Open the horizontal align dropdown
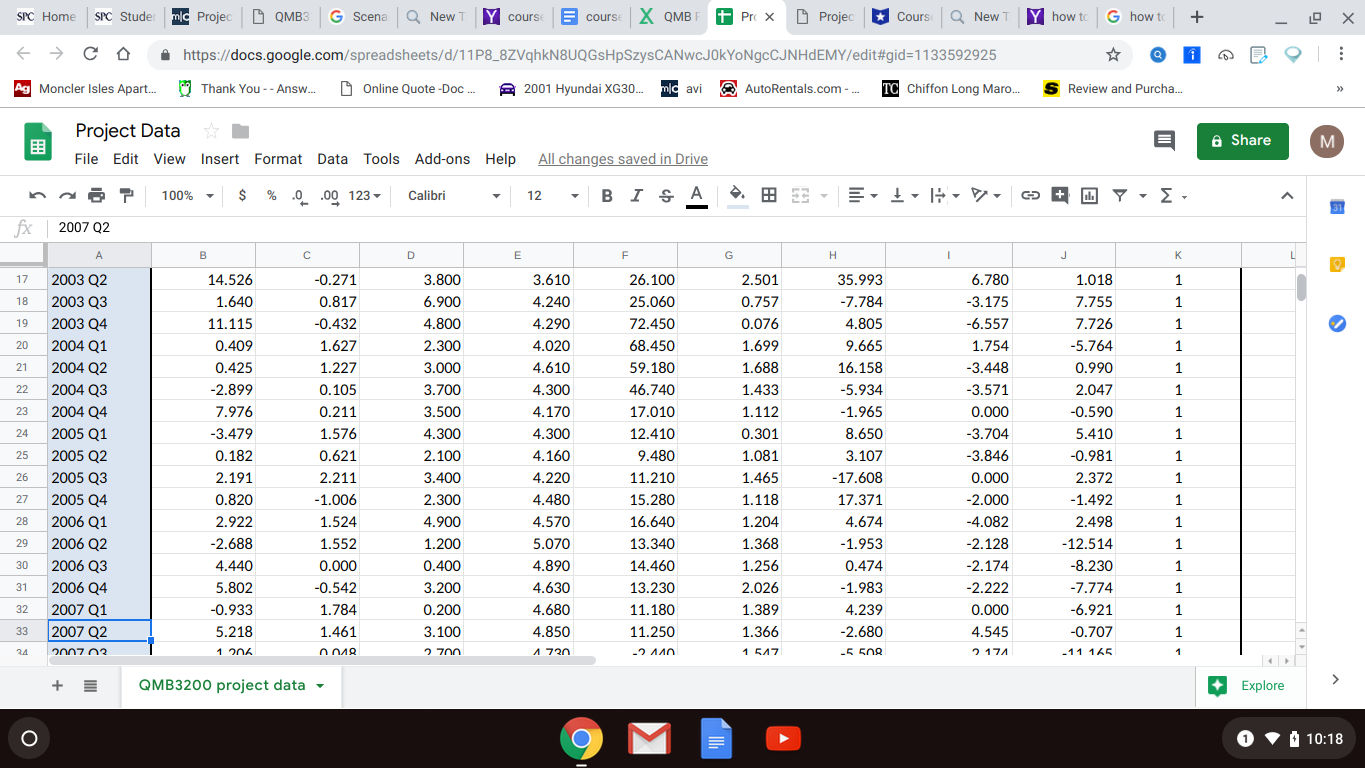 861,196
